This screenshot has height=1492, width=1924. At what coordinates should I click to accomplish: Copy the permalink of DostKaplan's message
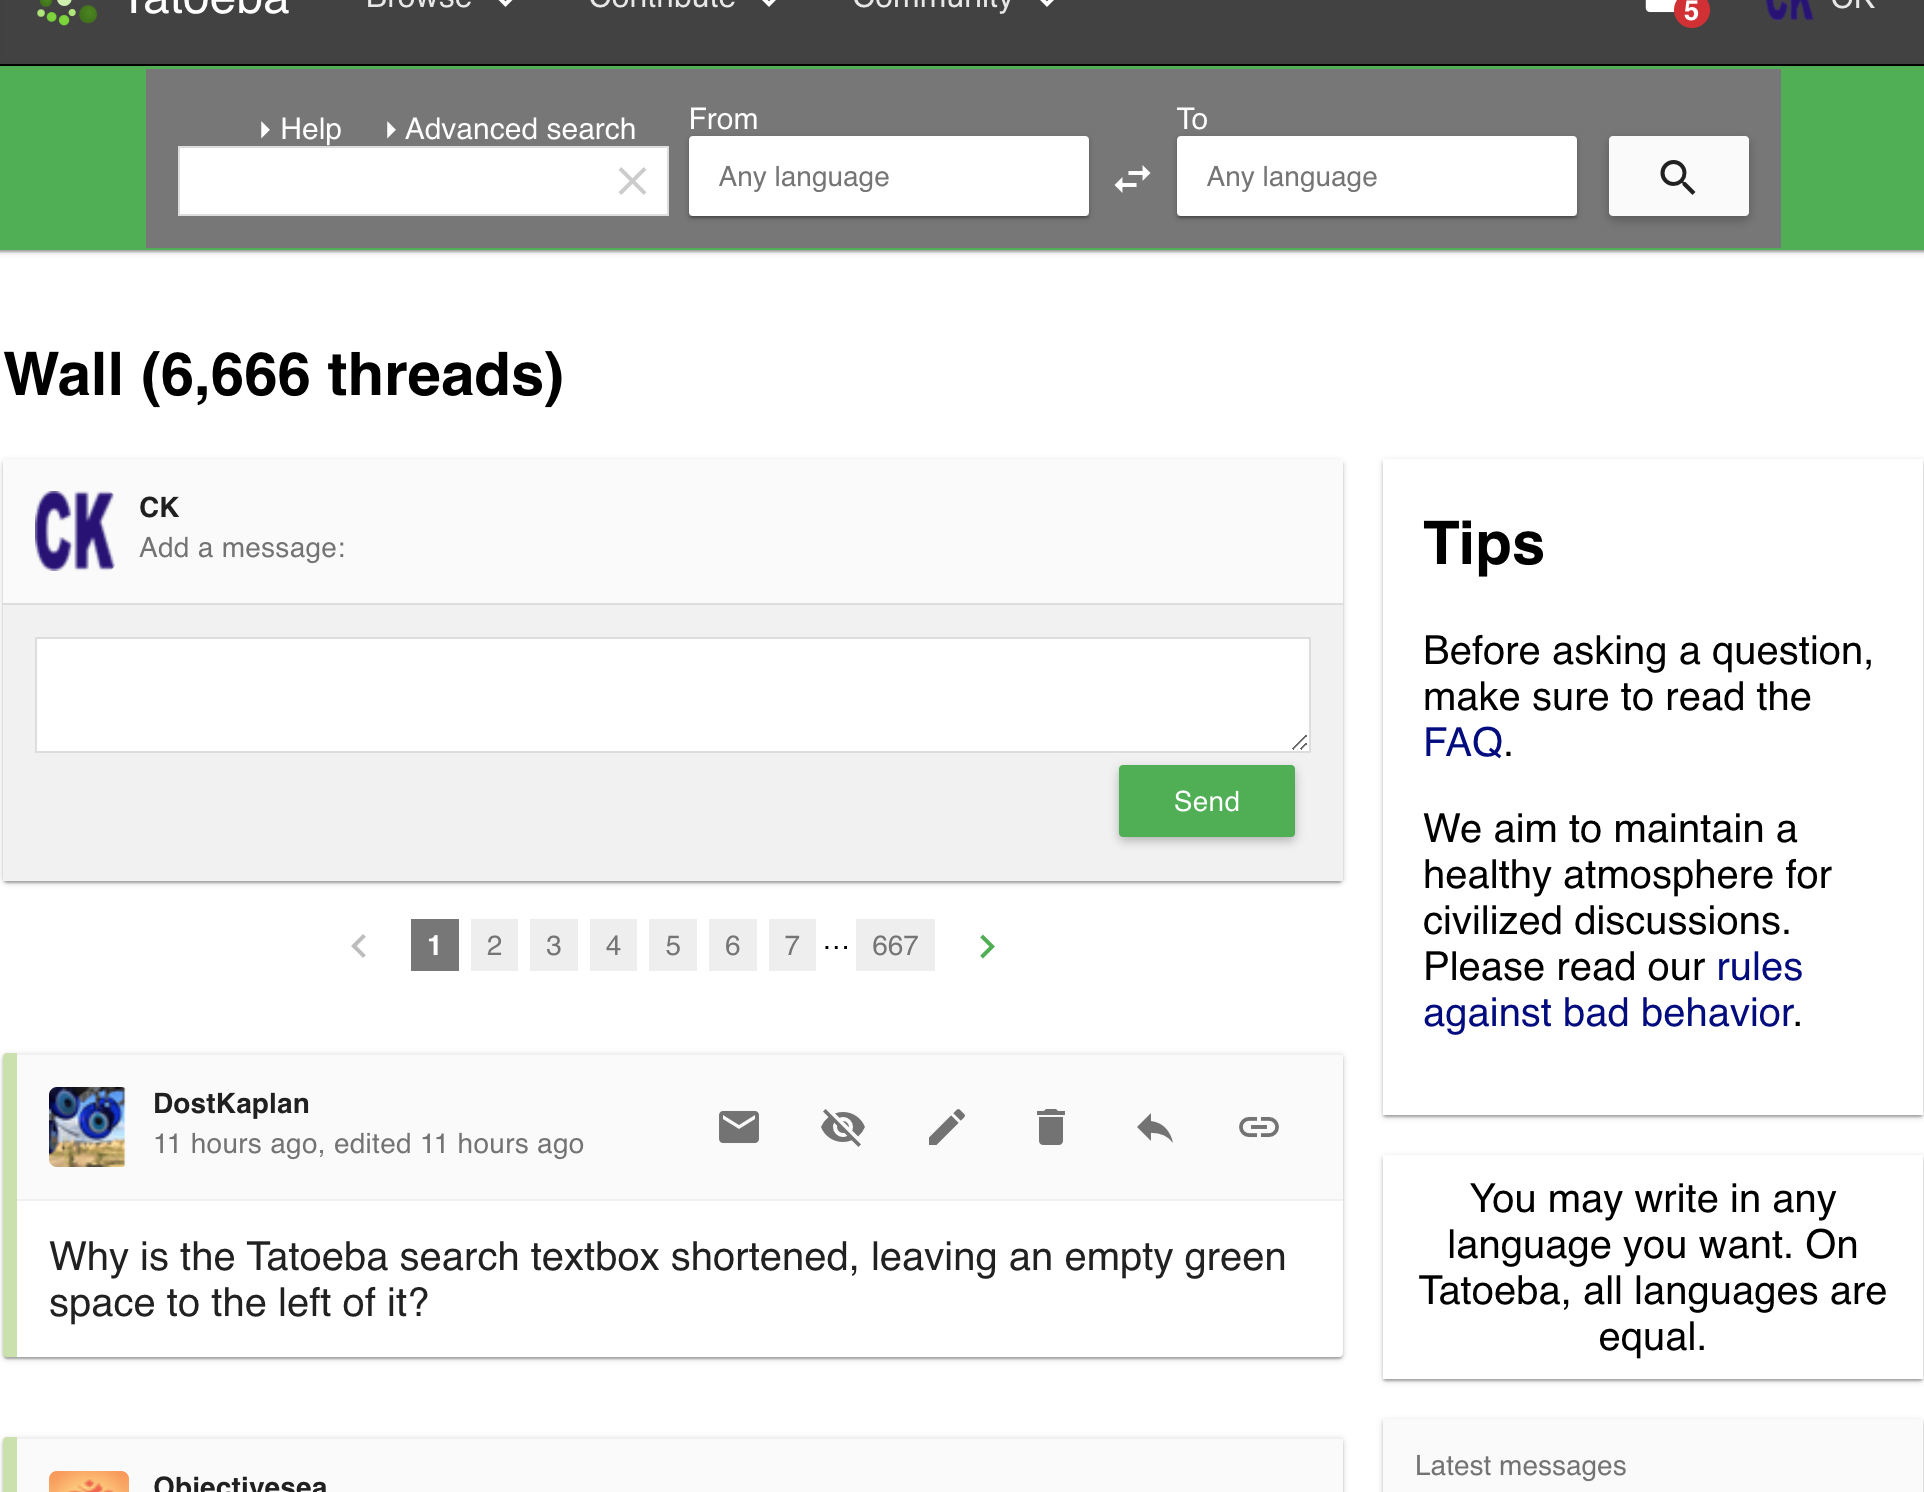tap(1258, 1127)
